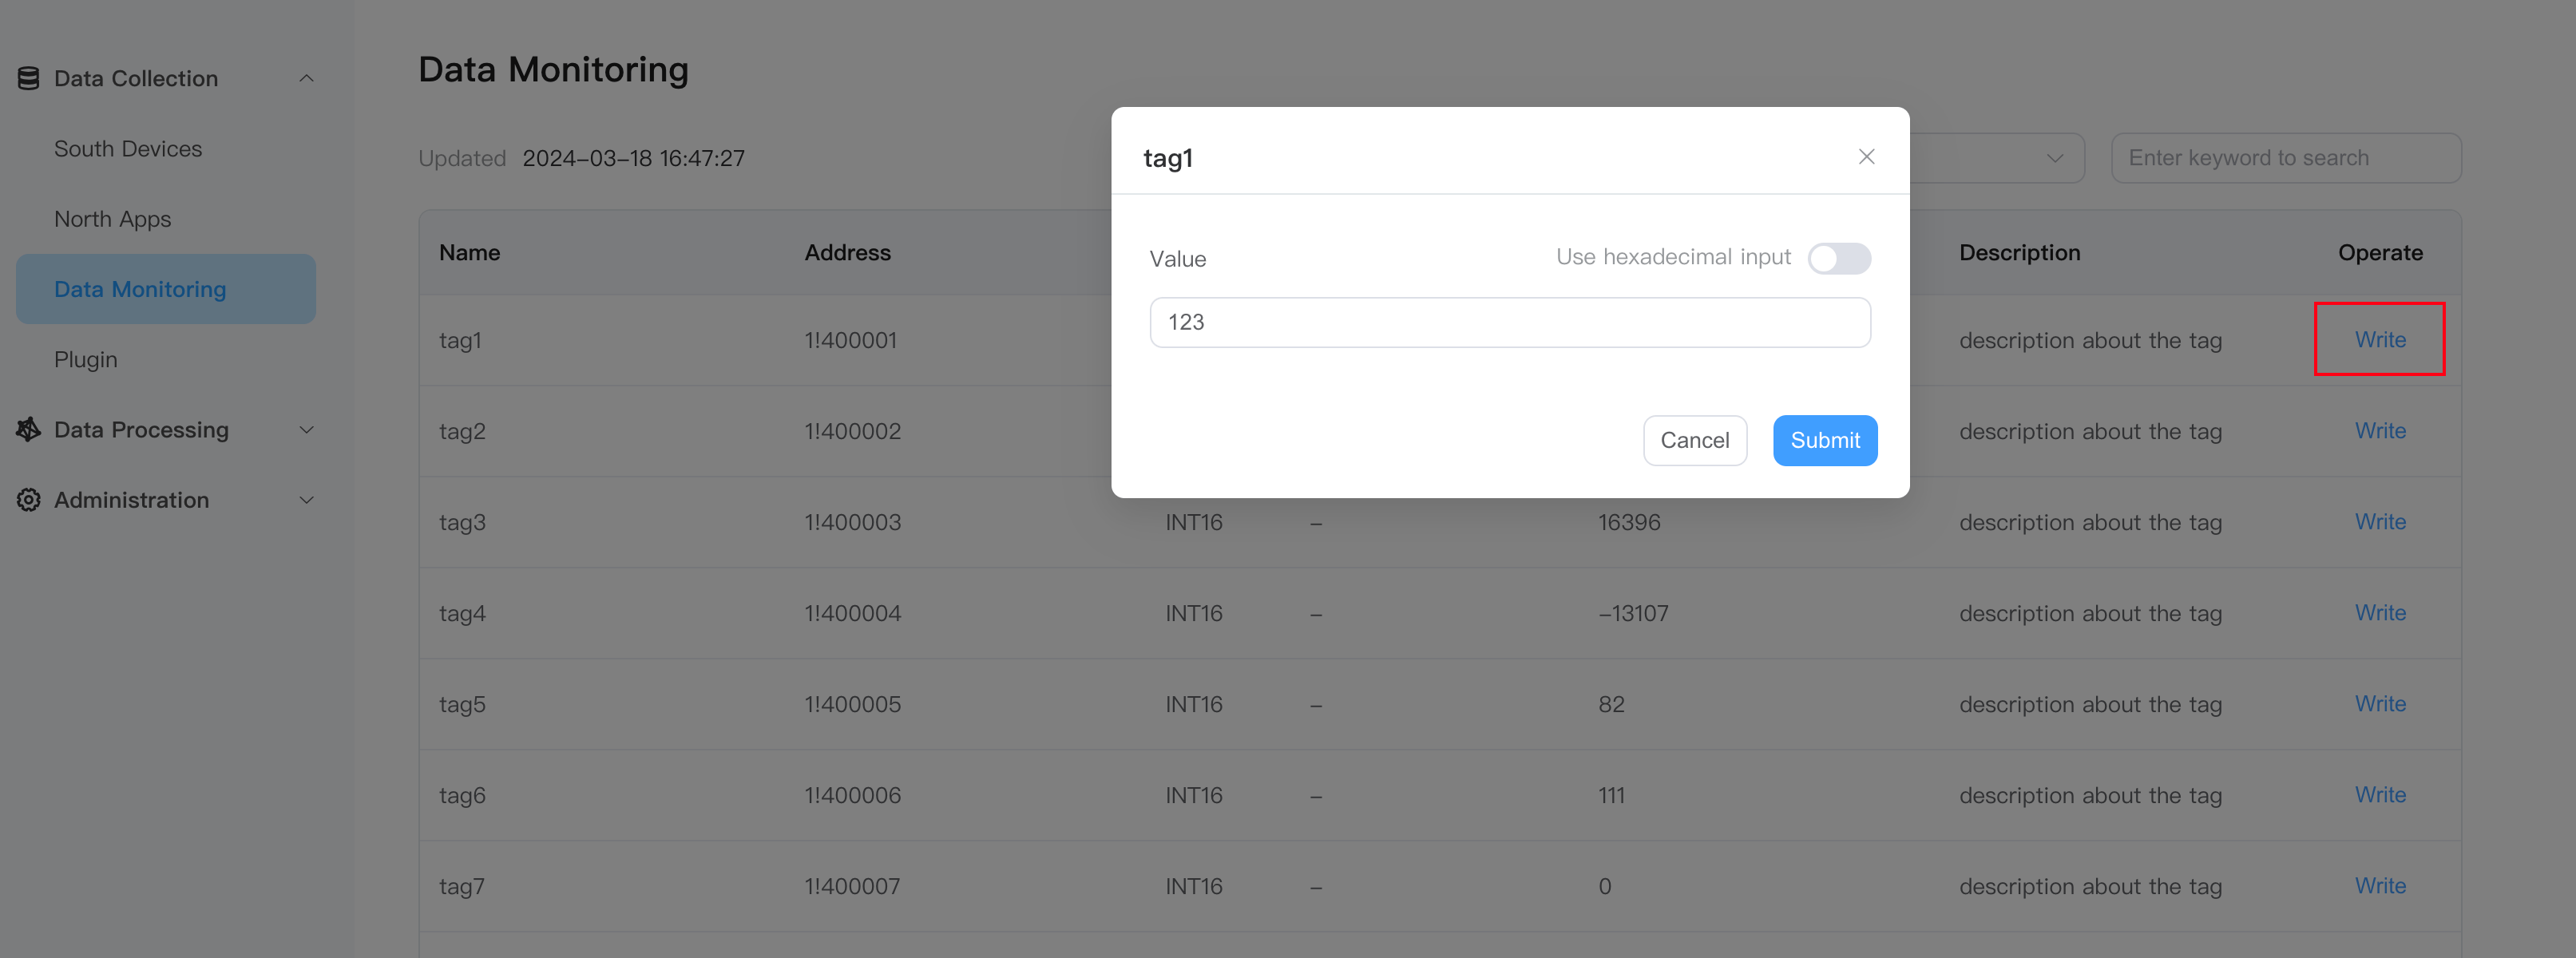Click the Data Collection database icon
The width and height of the screenshot is (2576, 958).
28,78
